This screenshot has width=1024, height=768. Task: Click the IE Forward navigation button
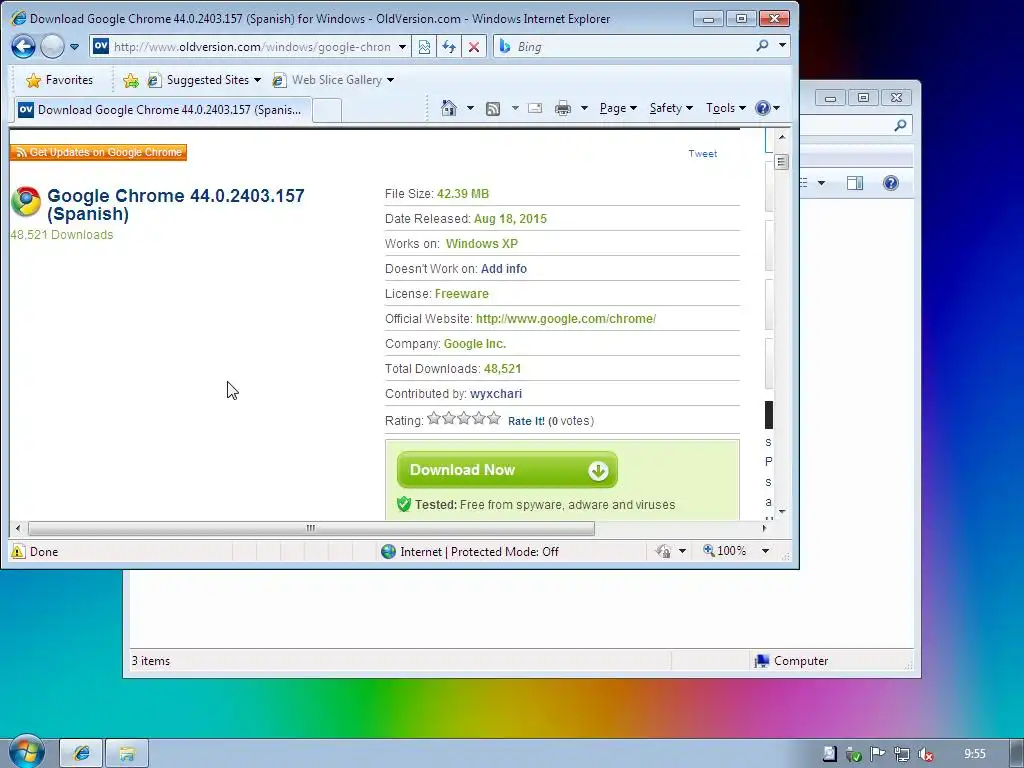(x=52, y=47)
